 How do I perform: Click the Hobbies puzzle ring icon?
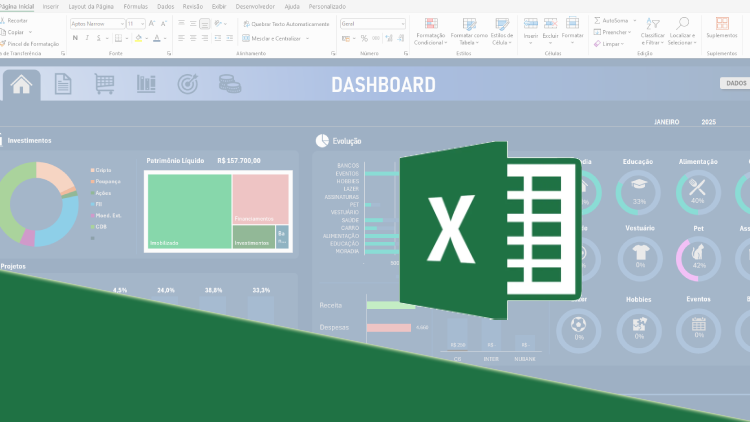pos(639,331)
